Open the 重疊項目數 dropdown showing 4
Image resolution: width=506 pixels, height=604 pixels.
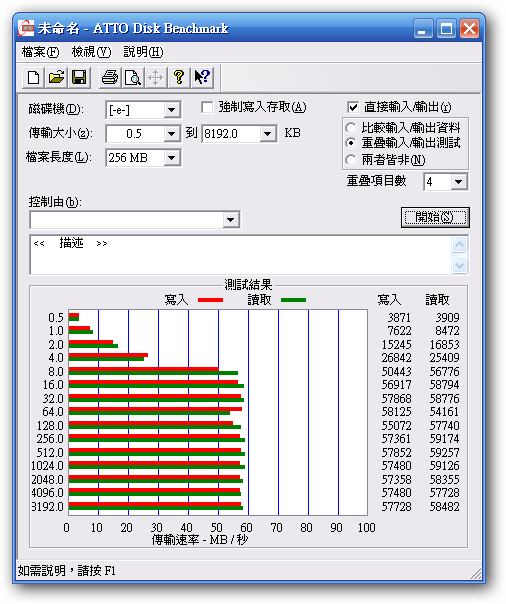pos(459,181)
